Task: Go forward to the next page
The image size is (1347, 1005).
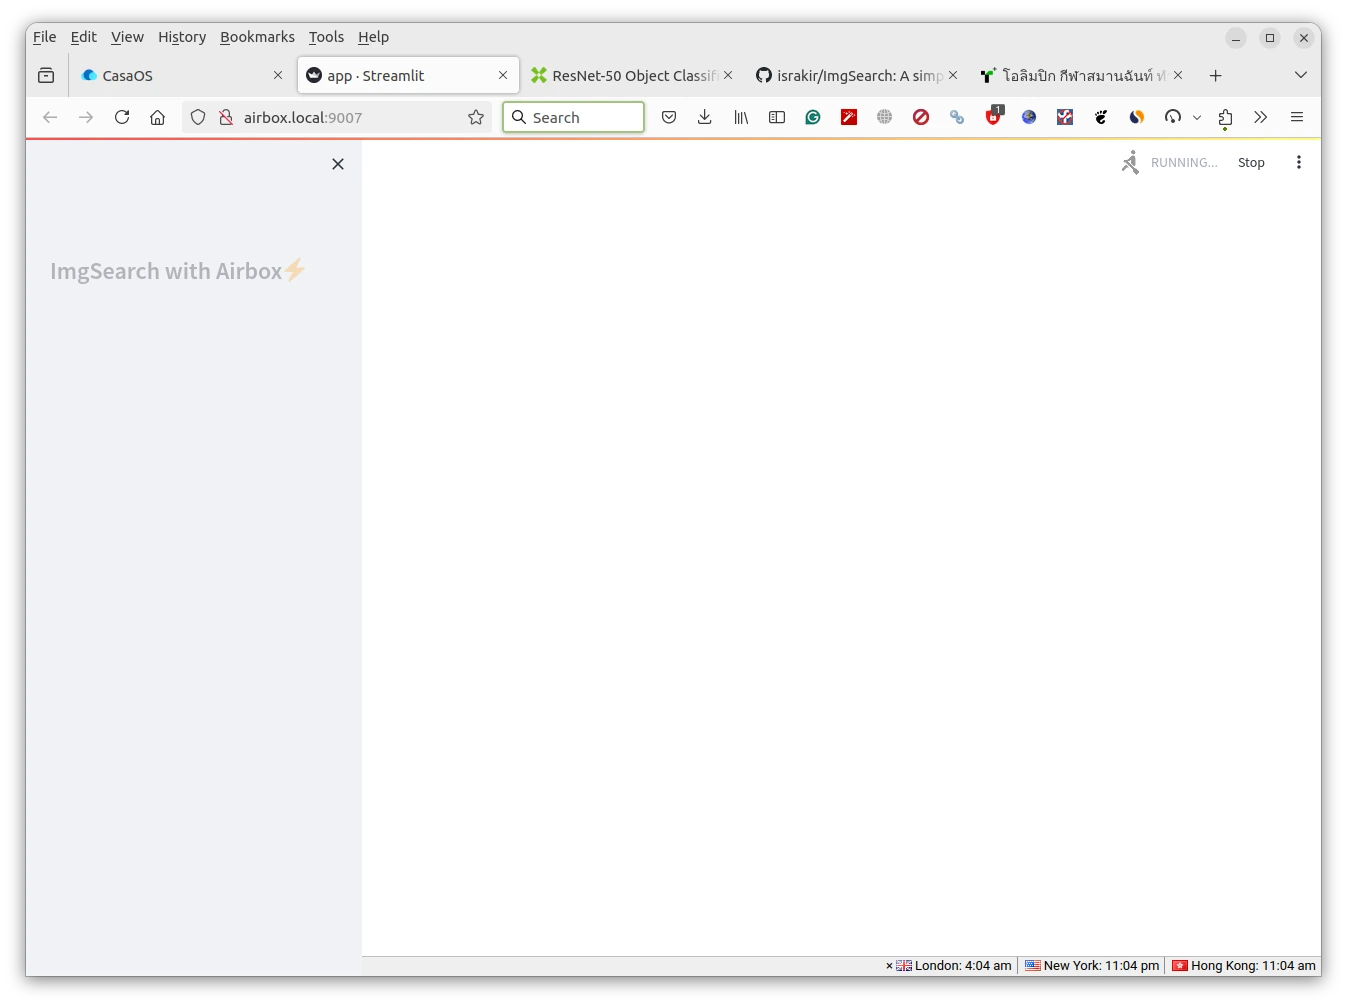Action: click(x=86, y=117)
